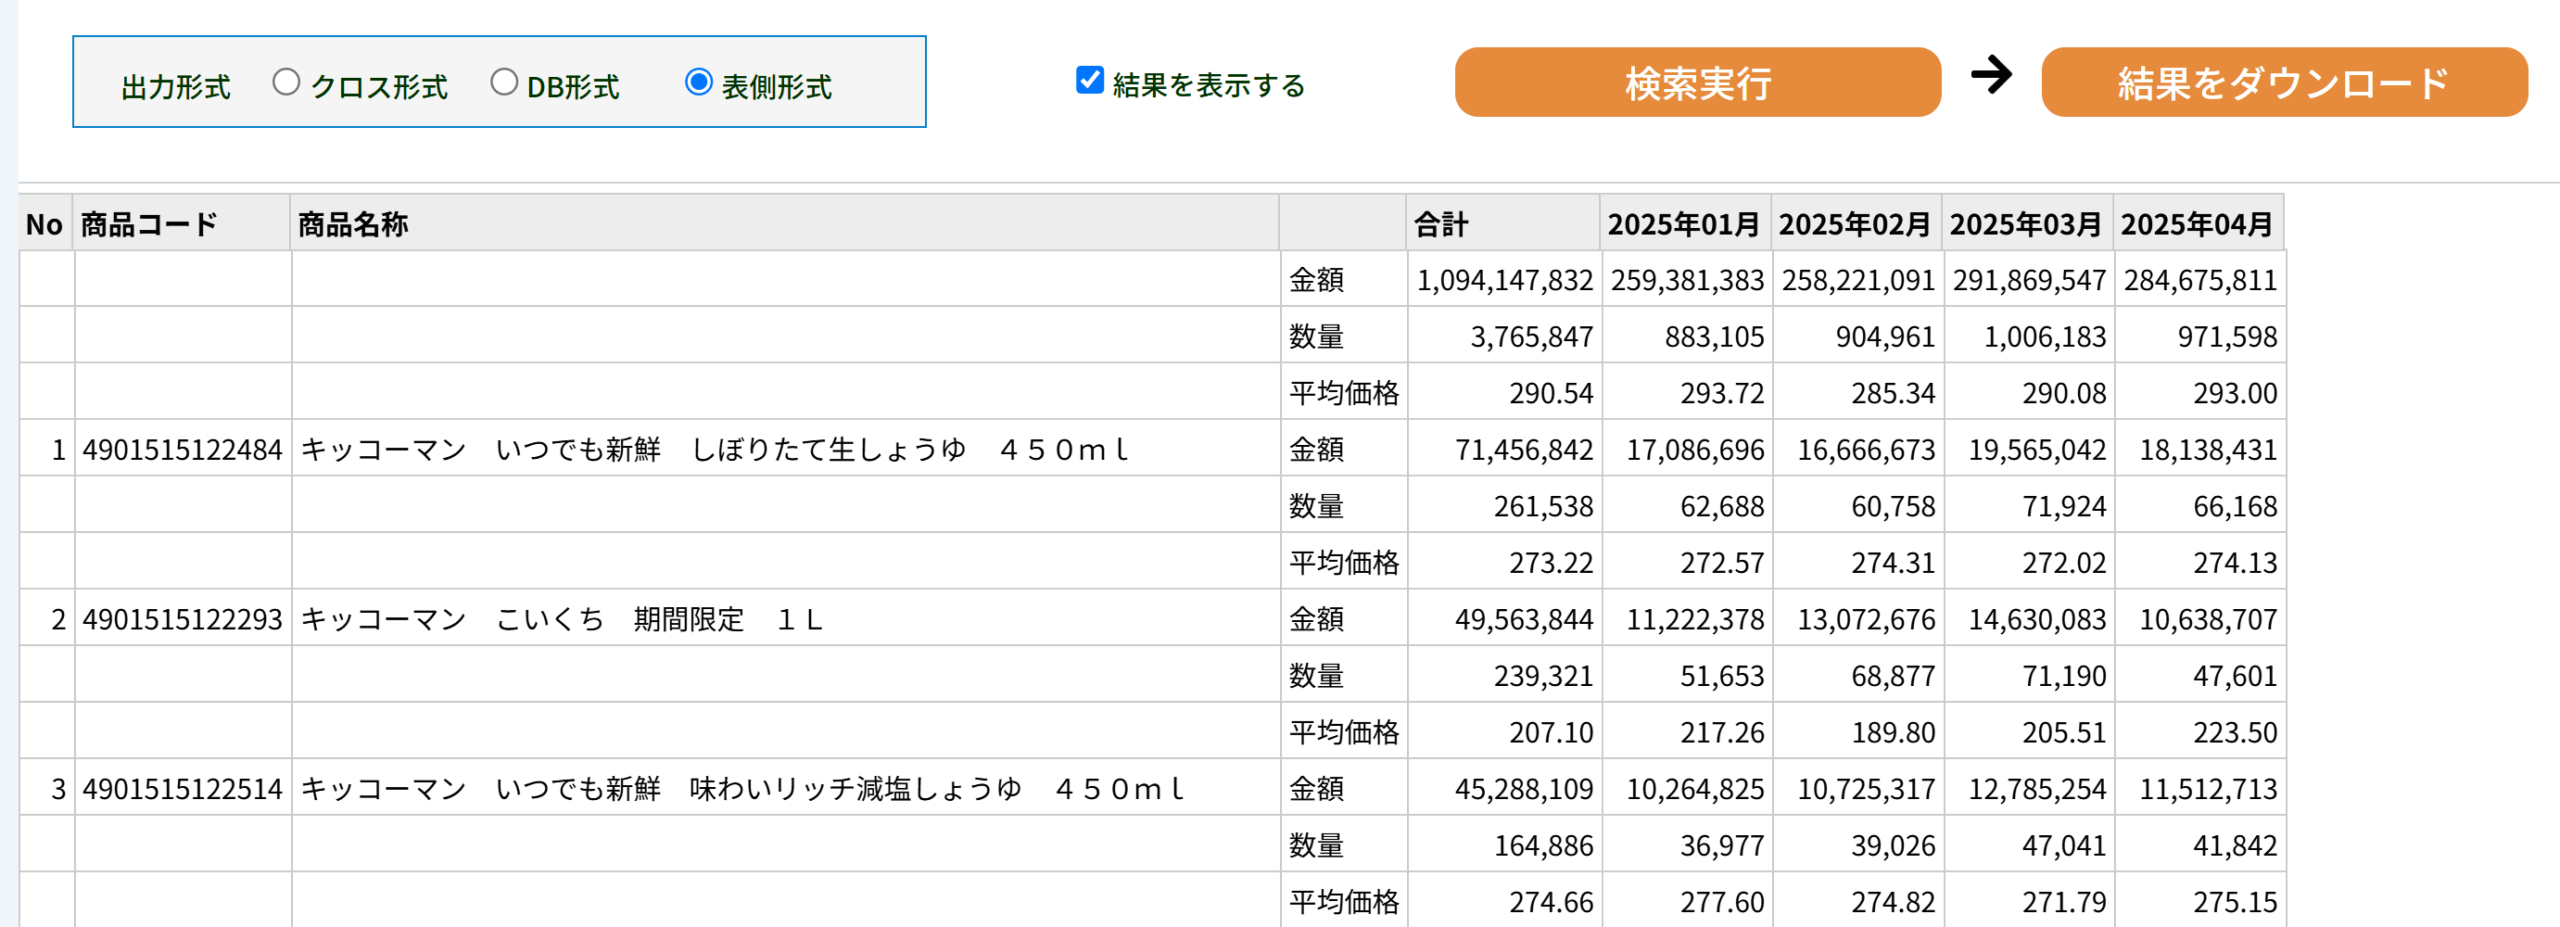Viewport: 2560px width, 927px height.
Task: Click the 結果をダウンロード button
Action: [2284, 83]
